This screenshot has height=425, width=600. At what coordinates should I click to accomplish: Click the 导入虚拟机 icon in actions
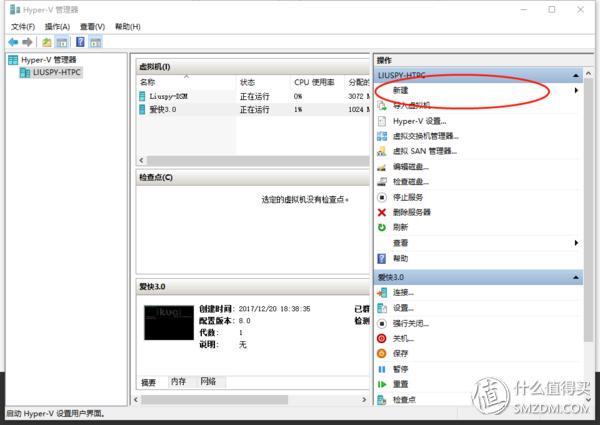point(382,105)
